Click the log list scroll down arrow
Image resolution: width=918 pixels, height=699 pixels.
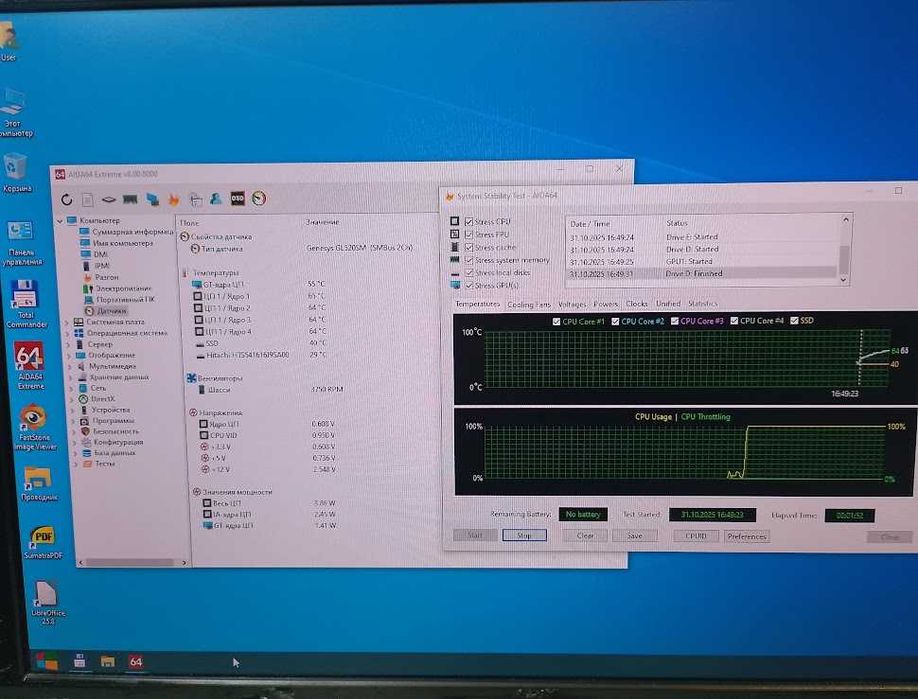click(844, 280)
